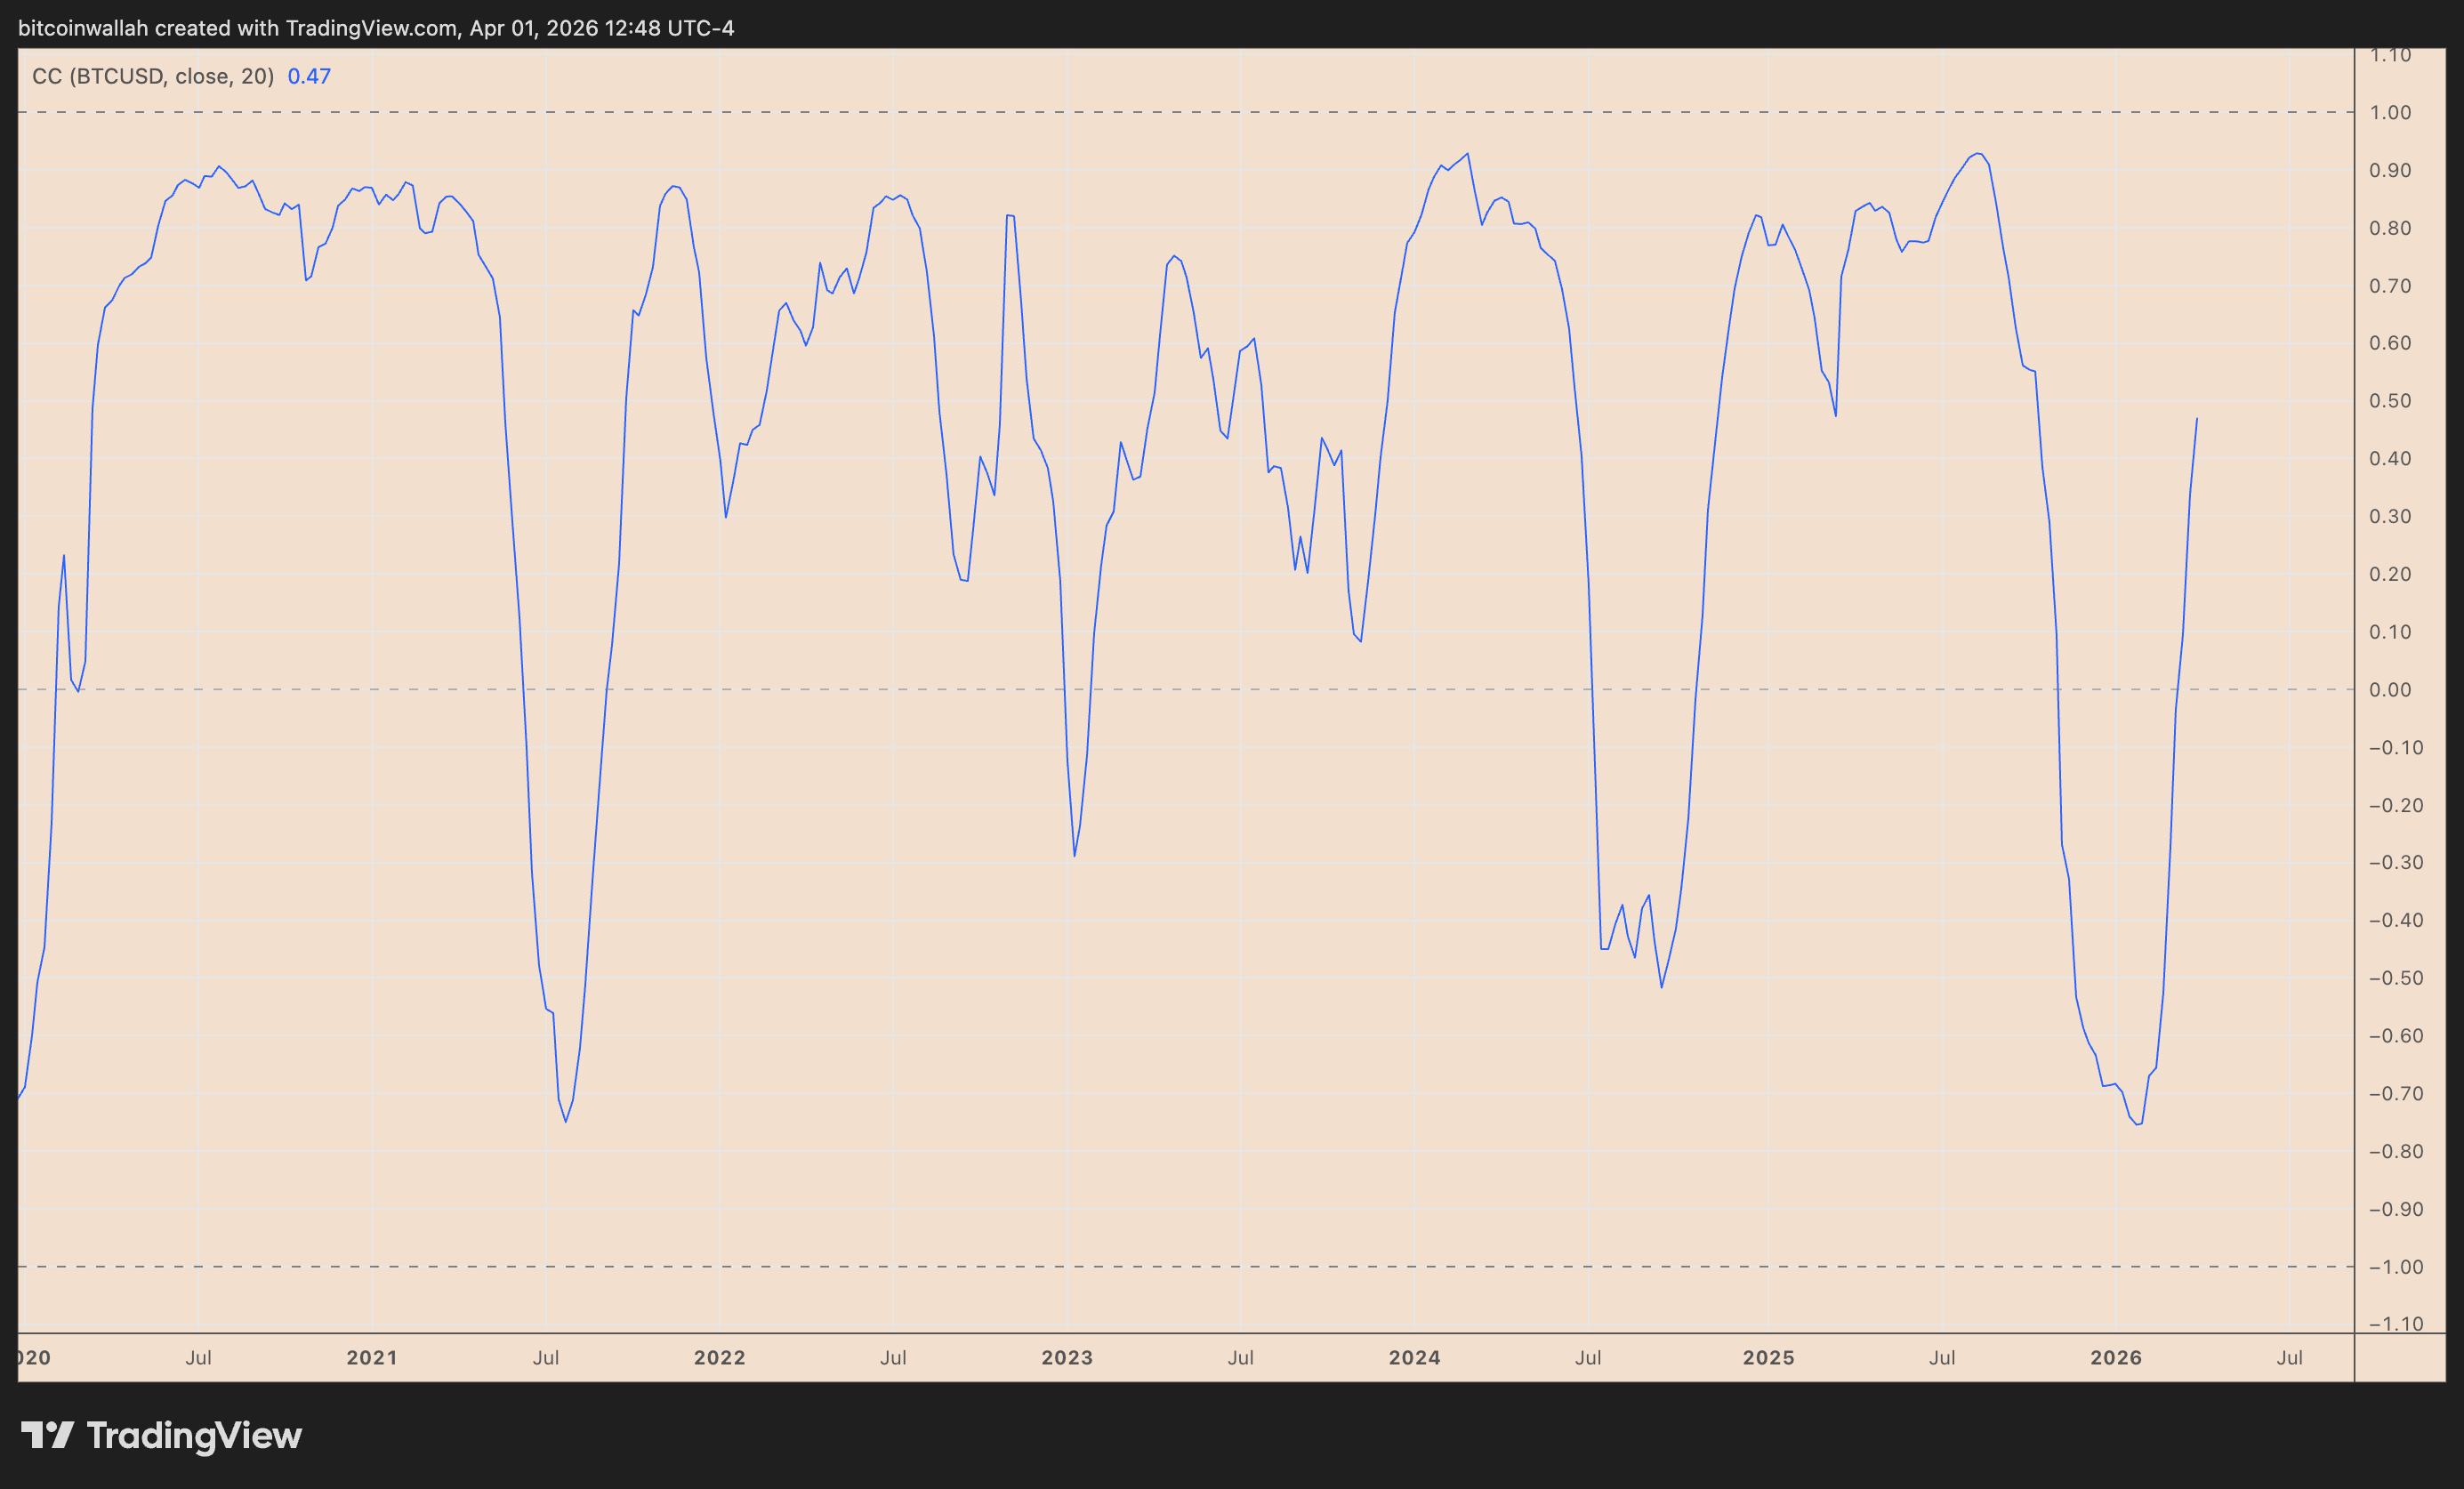Click the 2025 label on time axis
This screenshot has height=1489, width=2464.
[x=1768, y=1358]
